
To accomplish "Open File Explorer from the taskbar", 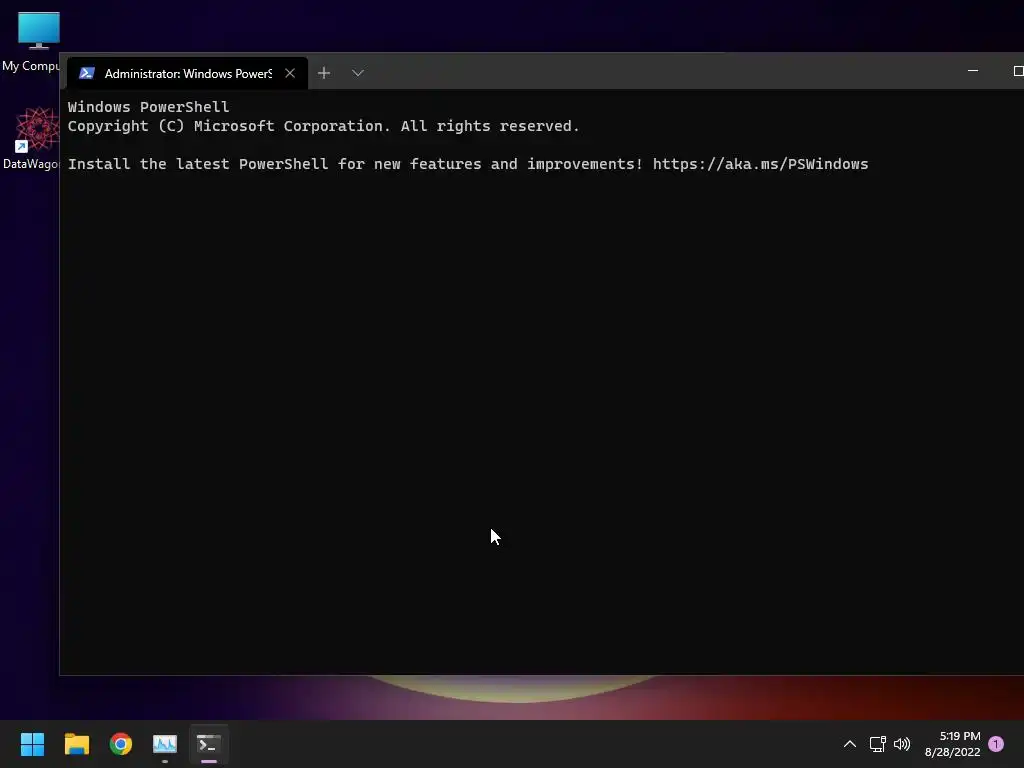I will pos(76,744).
